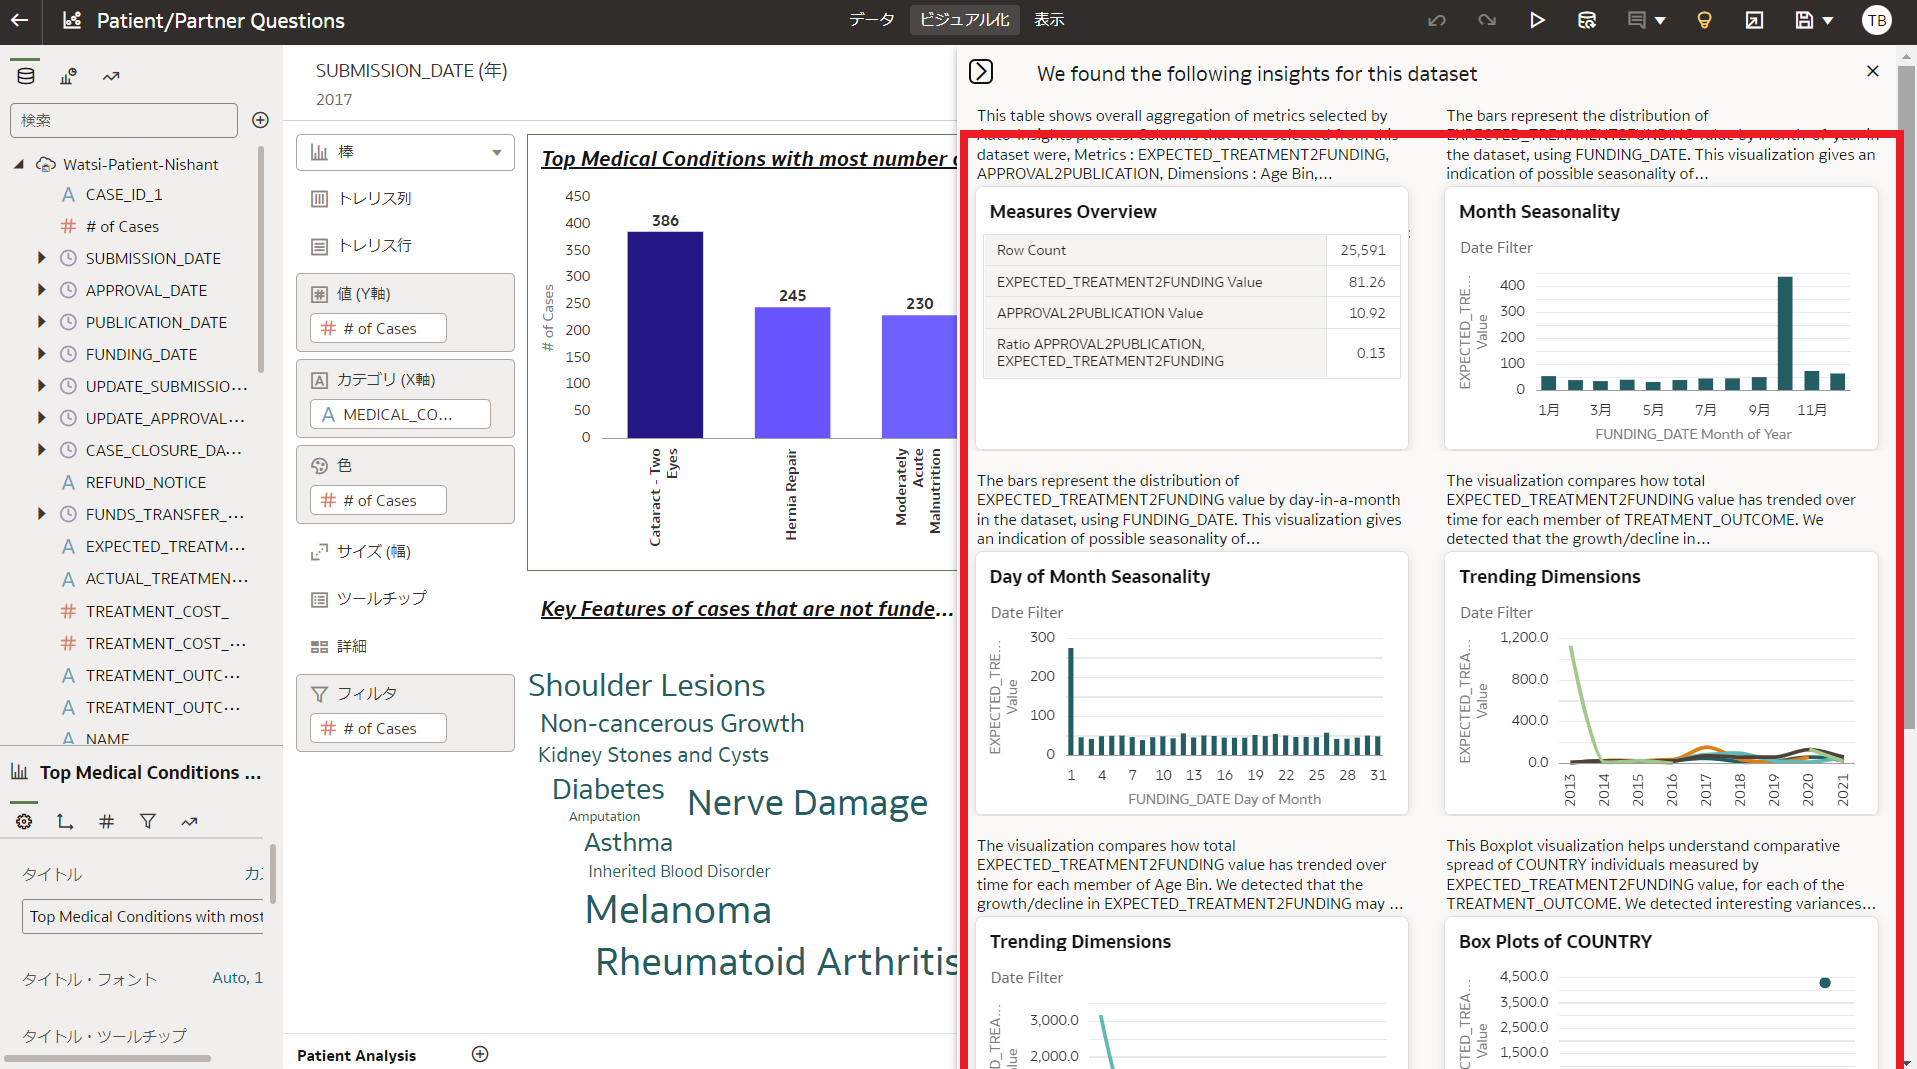This screenshot has height=1069, width=1917.
Task: Close the insights panel
Action: pos(1873,71)
